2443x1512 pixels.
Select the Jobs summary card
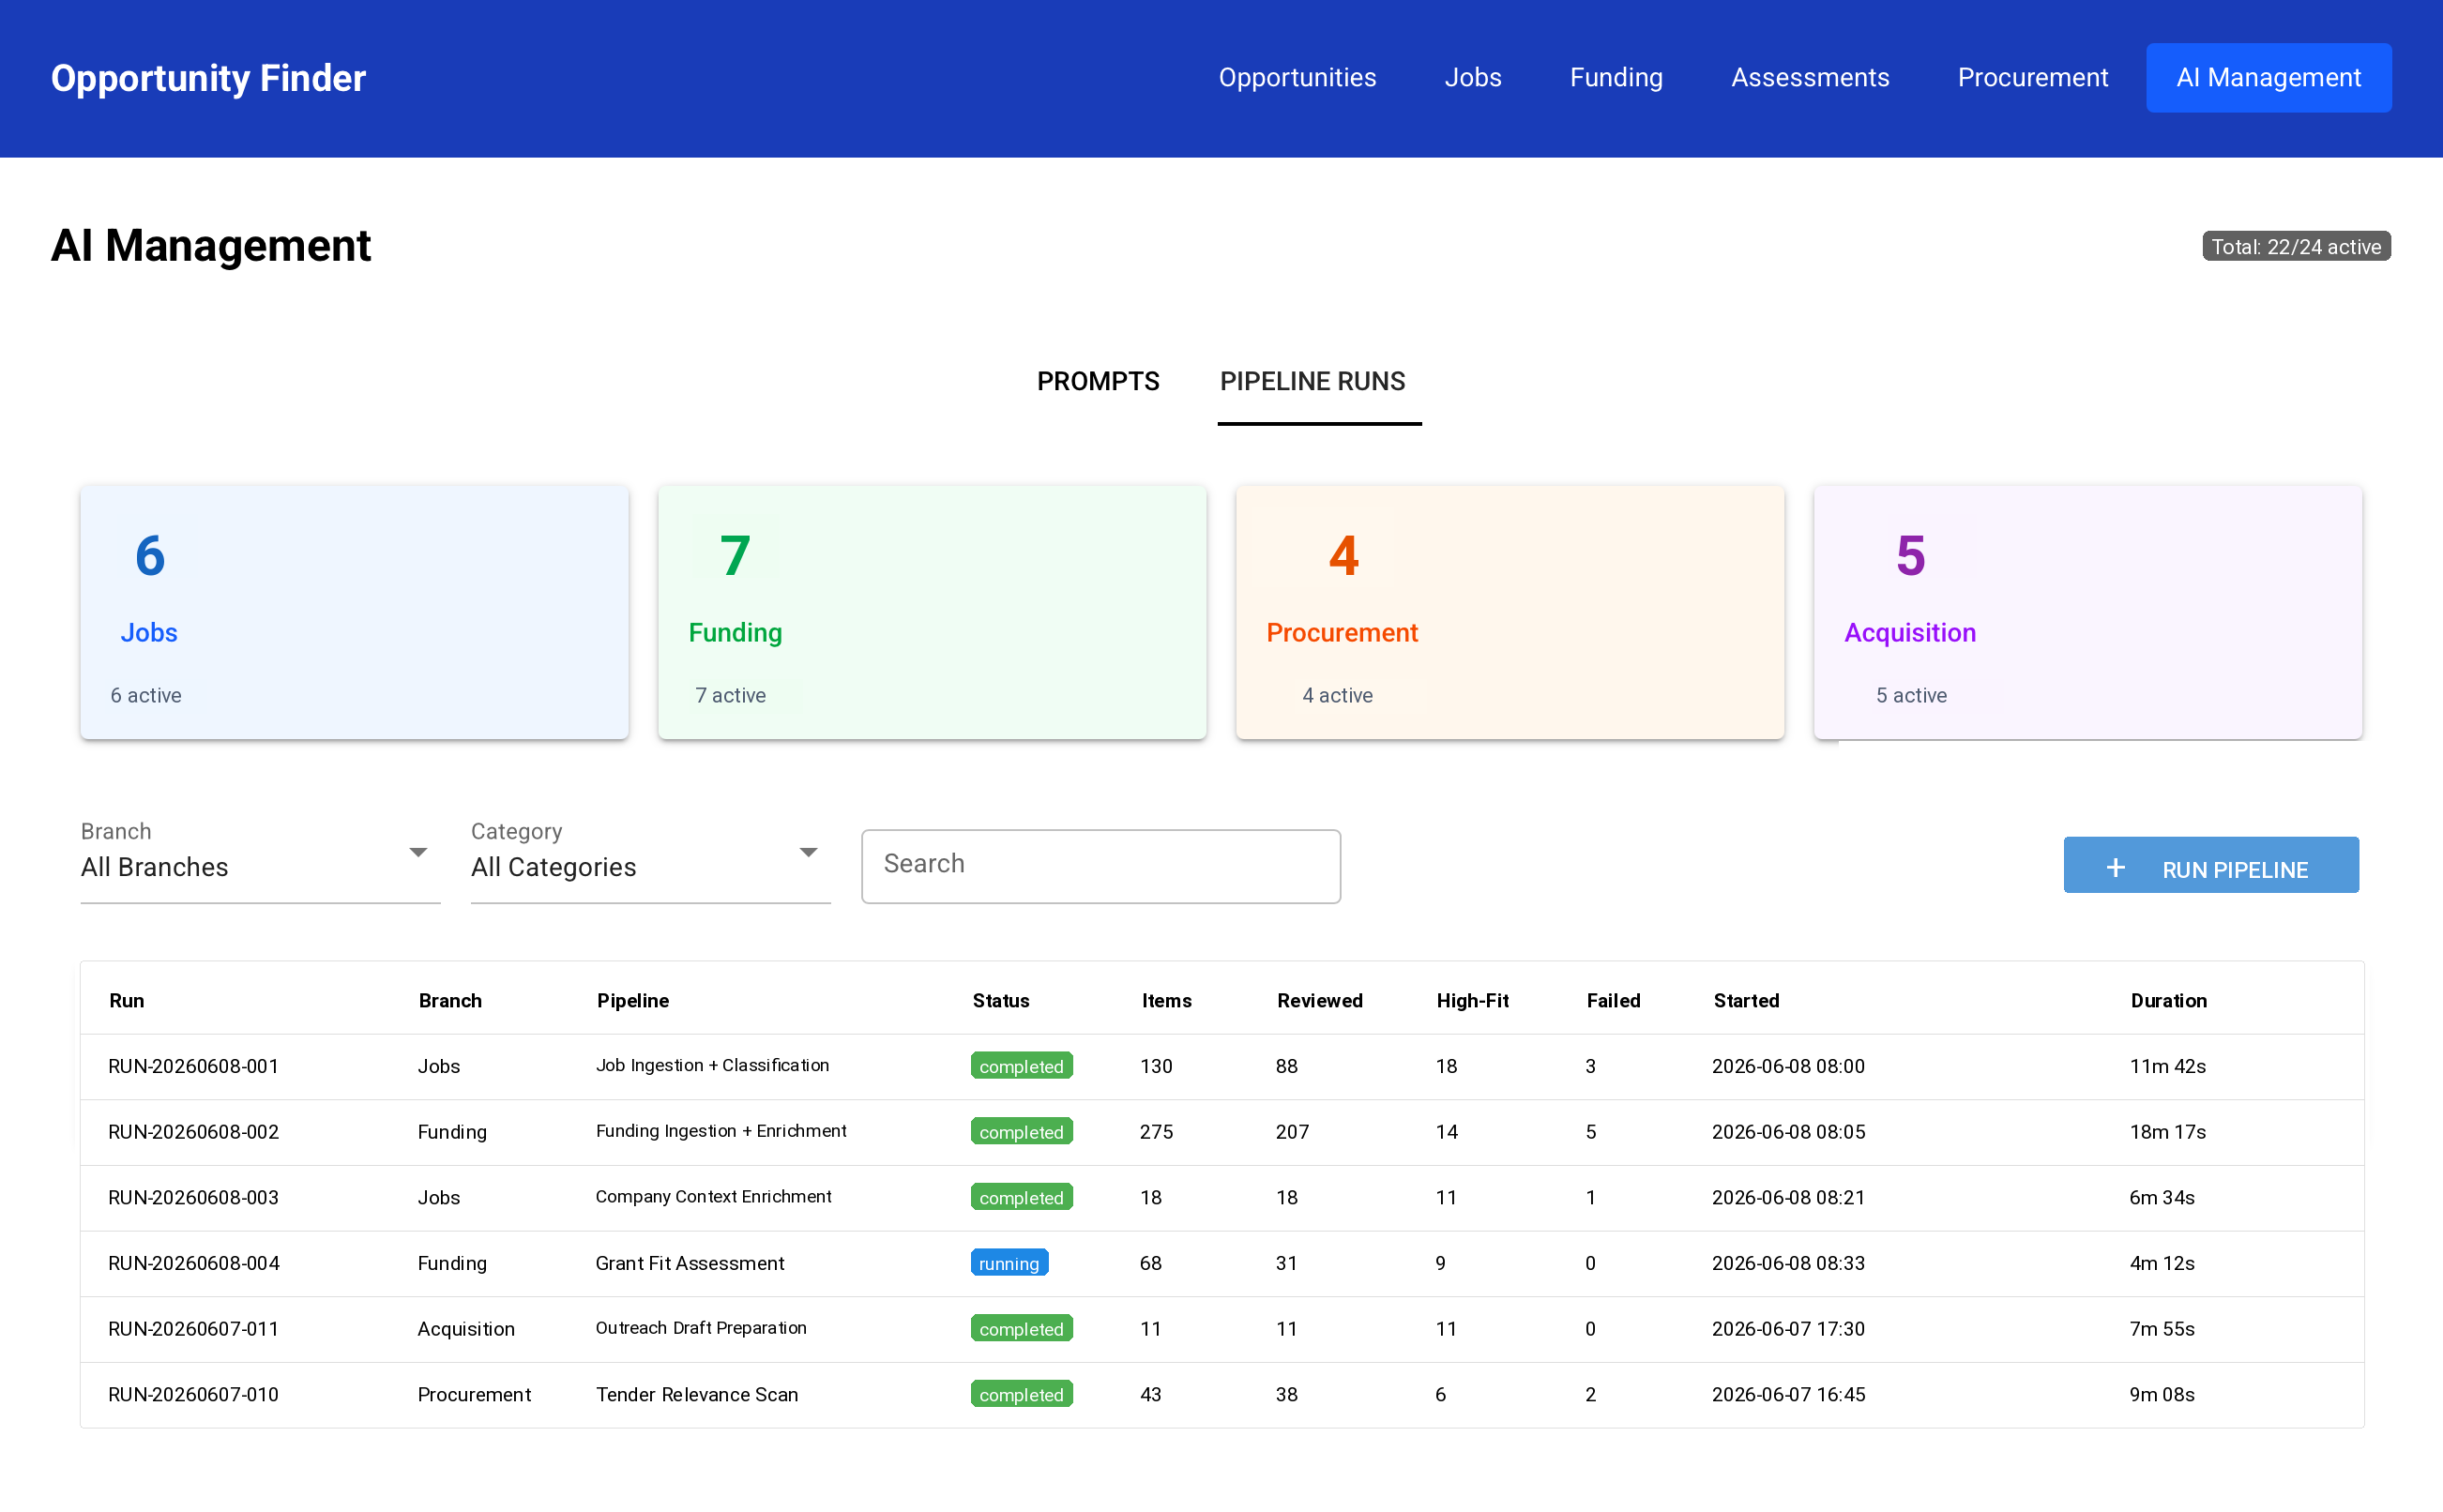click(x=354, y=612)
